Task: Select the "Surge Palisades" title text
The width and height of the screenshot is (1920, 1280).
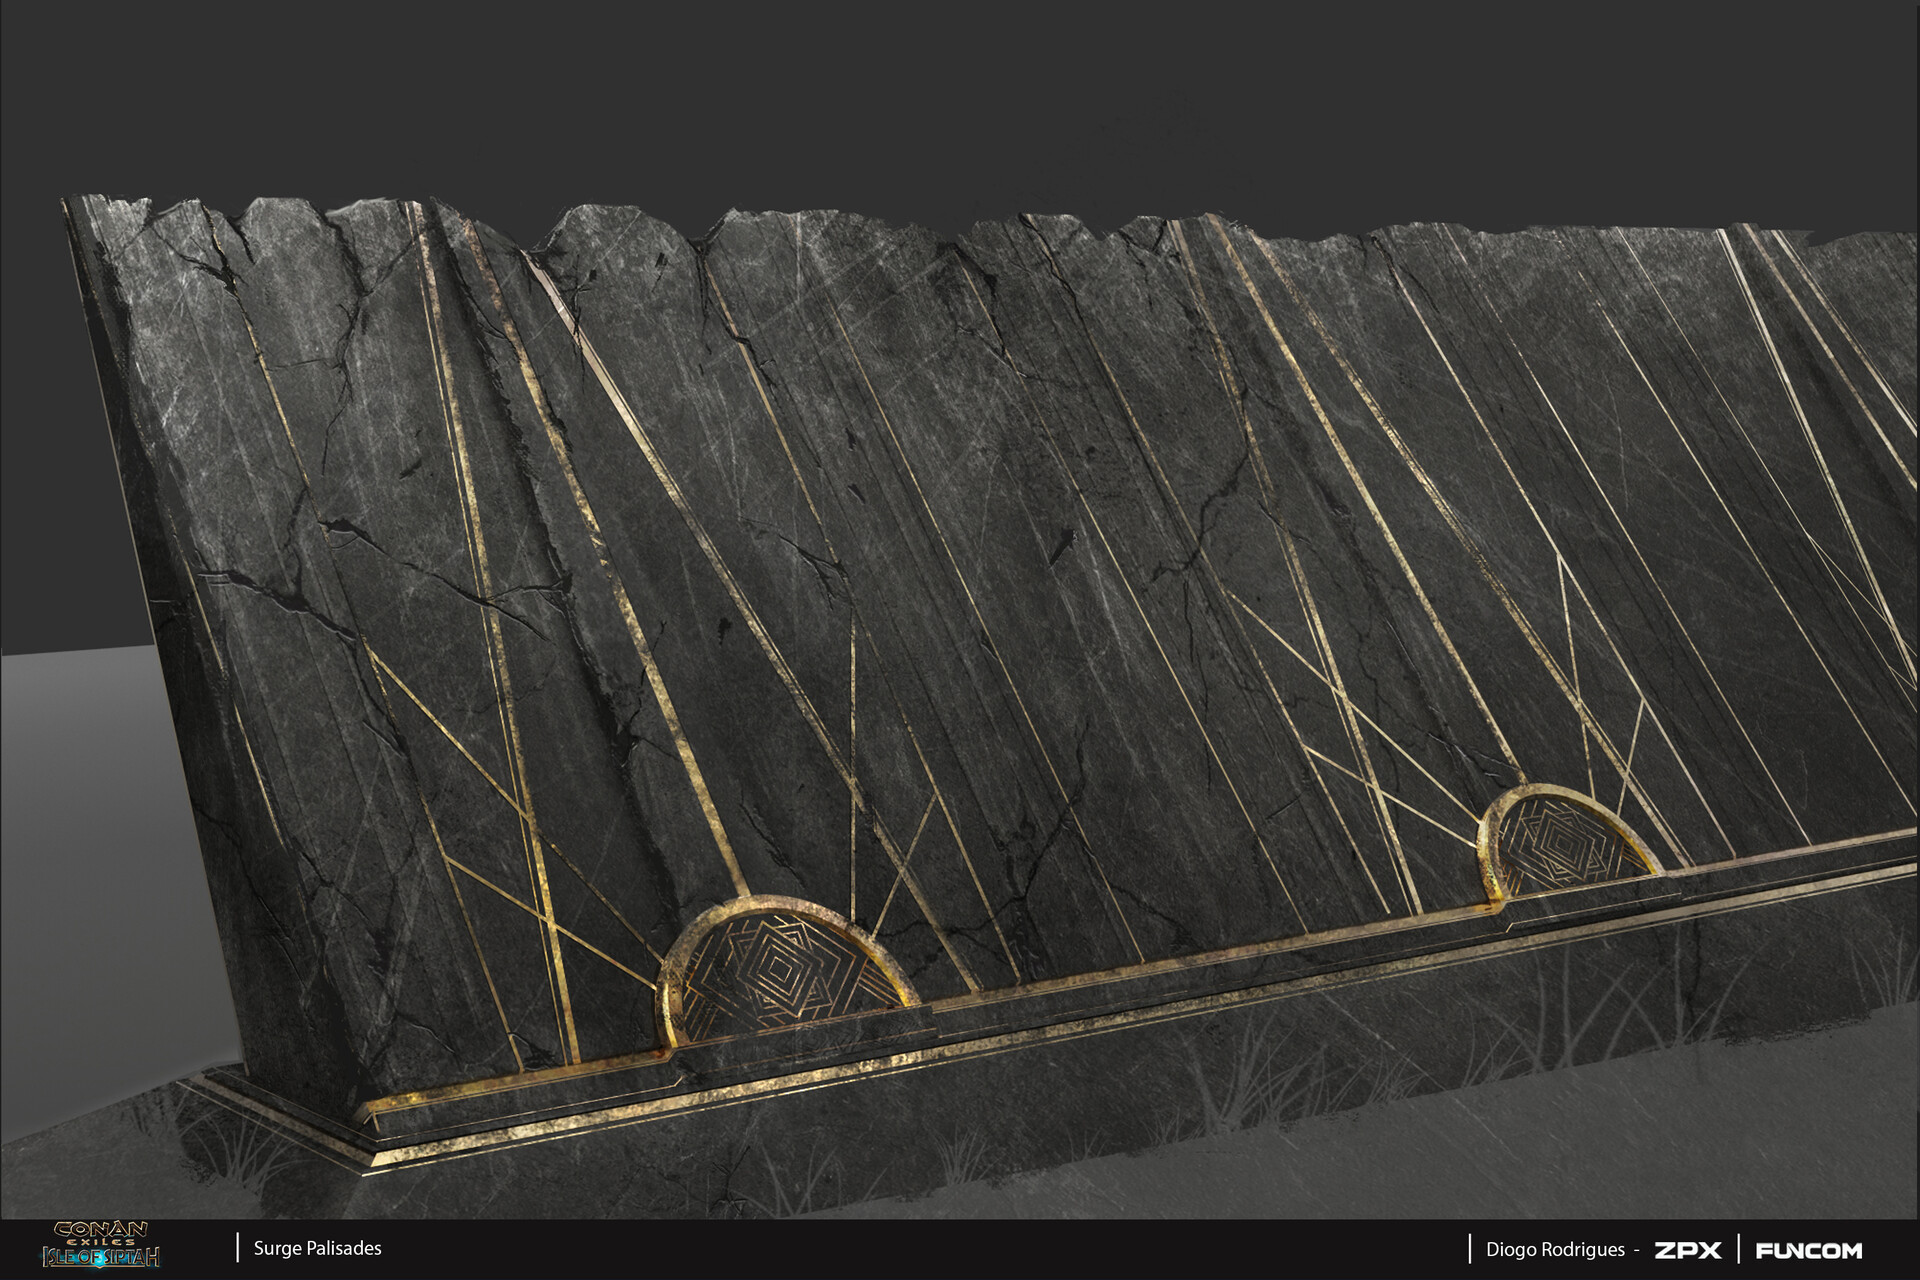Action: point(318,1248)
